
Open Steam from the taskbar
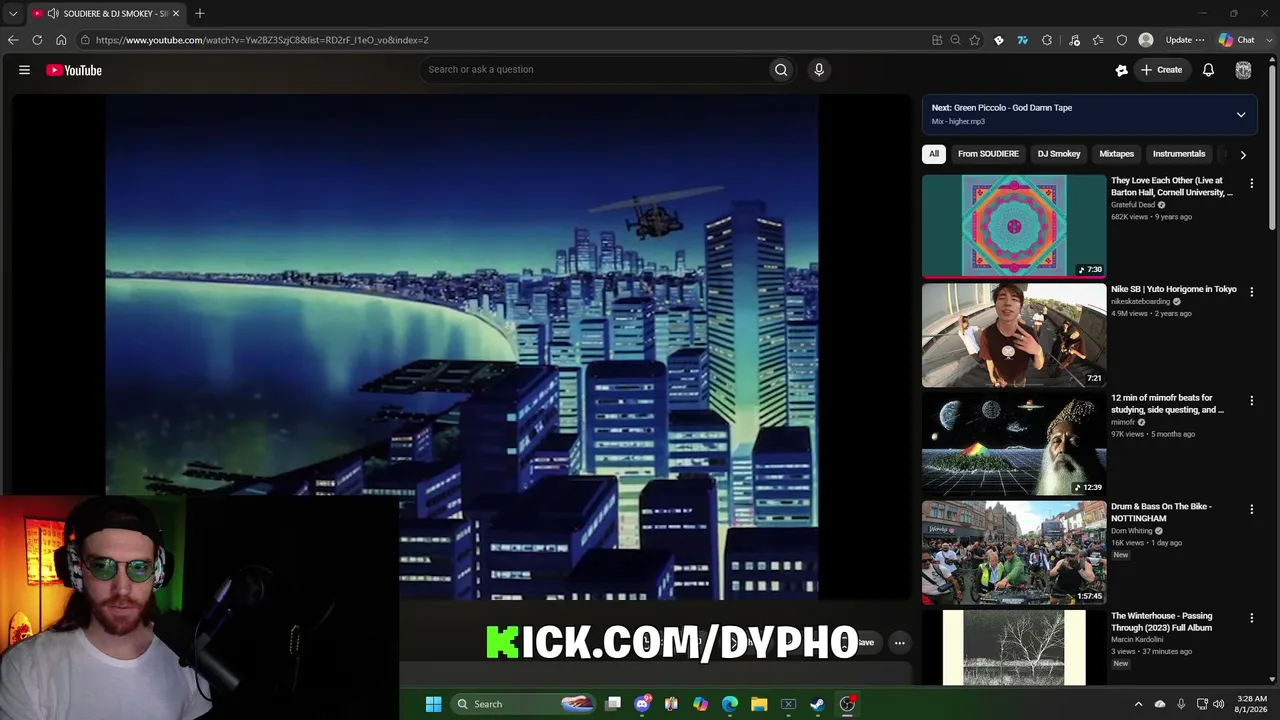[817, 704]
